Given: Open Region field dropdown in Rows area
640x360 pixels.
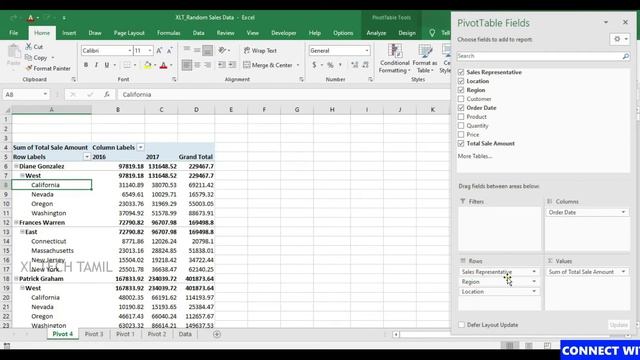Looking at the screenshot, I should point(534,282).
